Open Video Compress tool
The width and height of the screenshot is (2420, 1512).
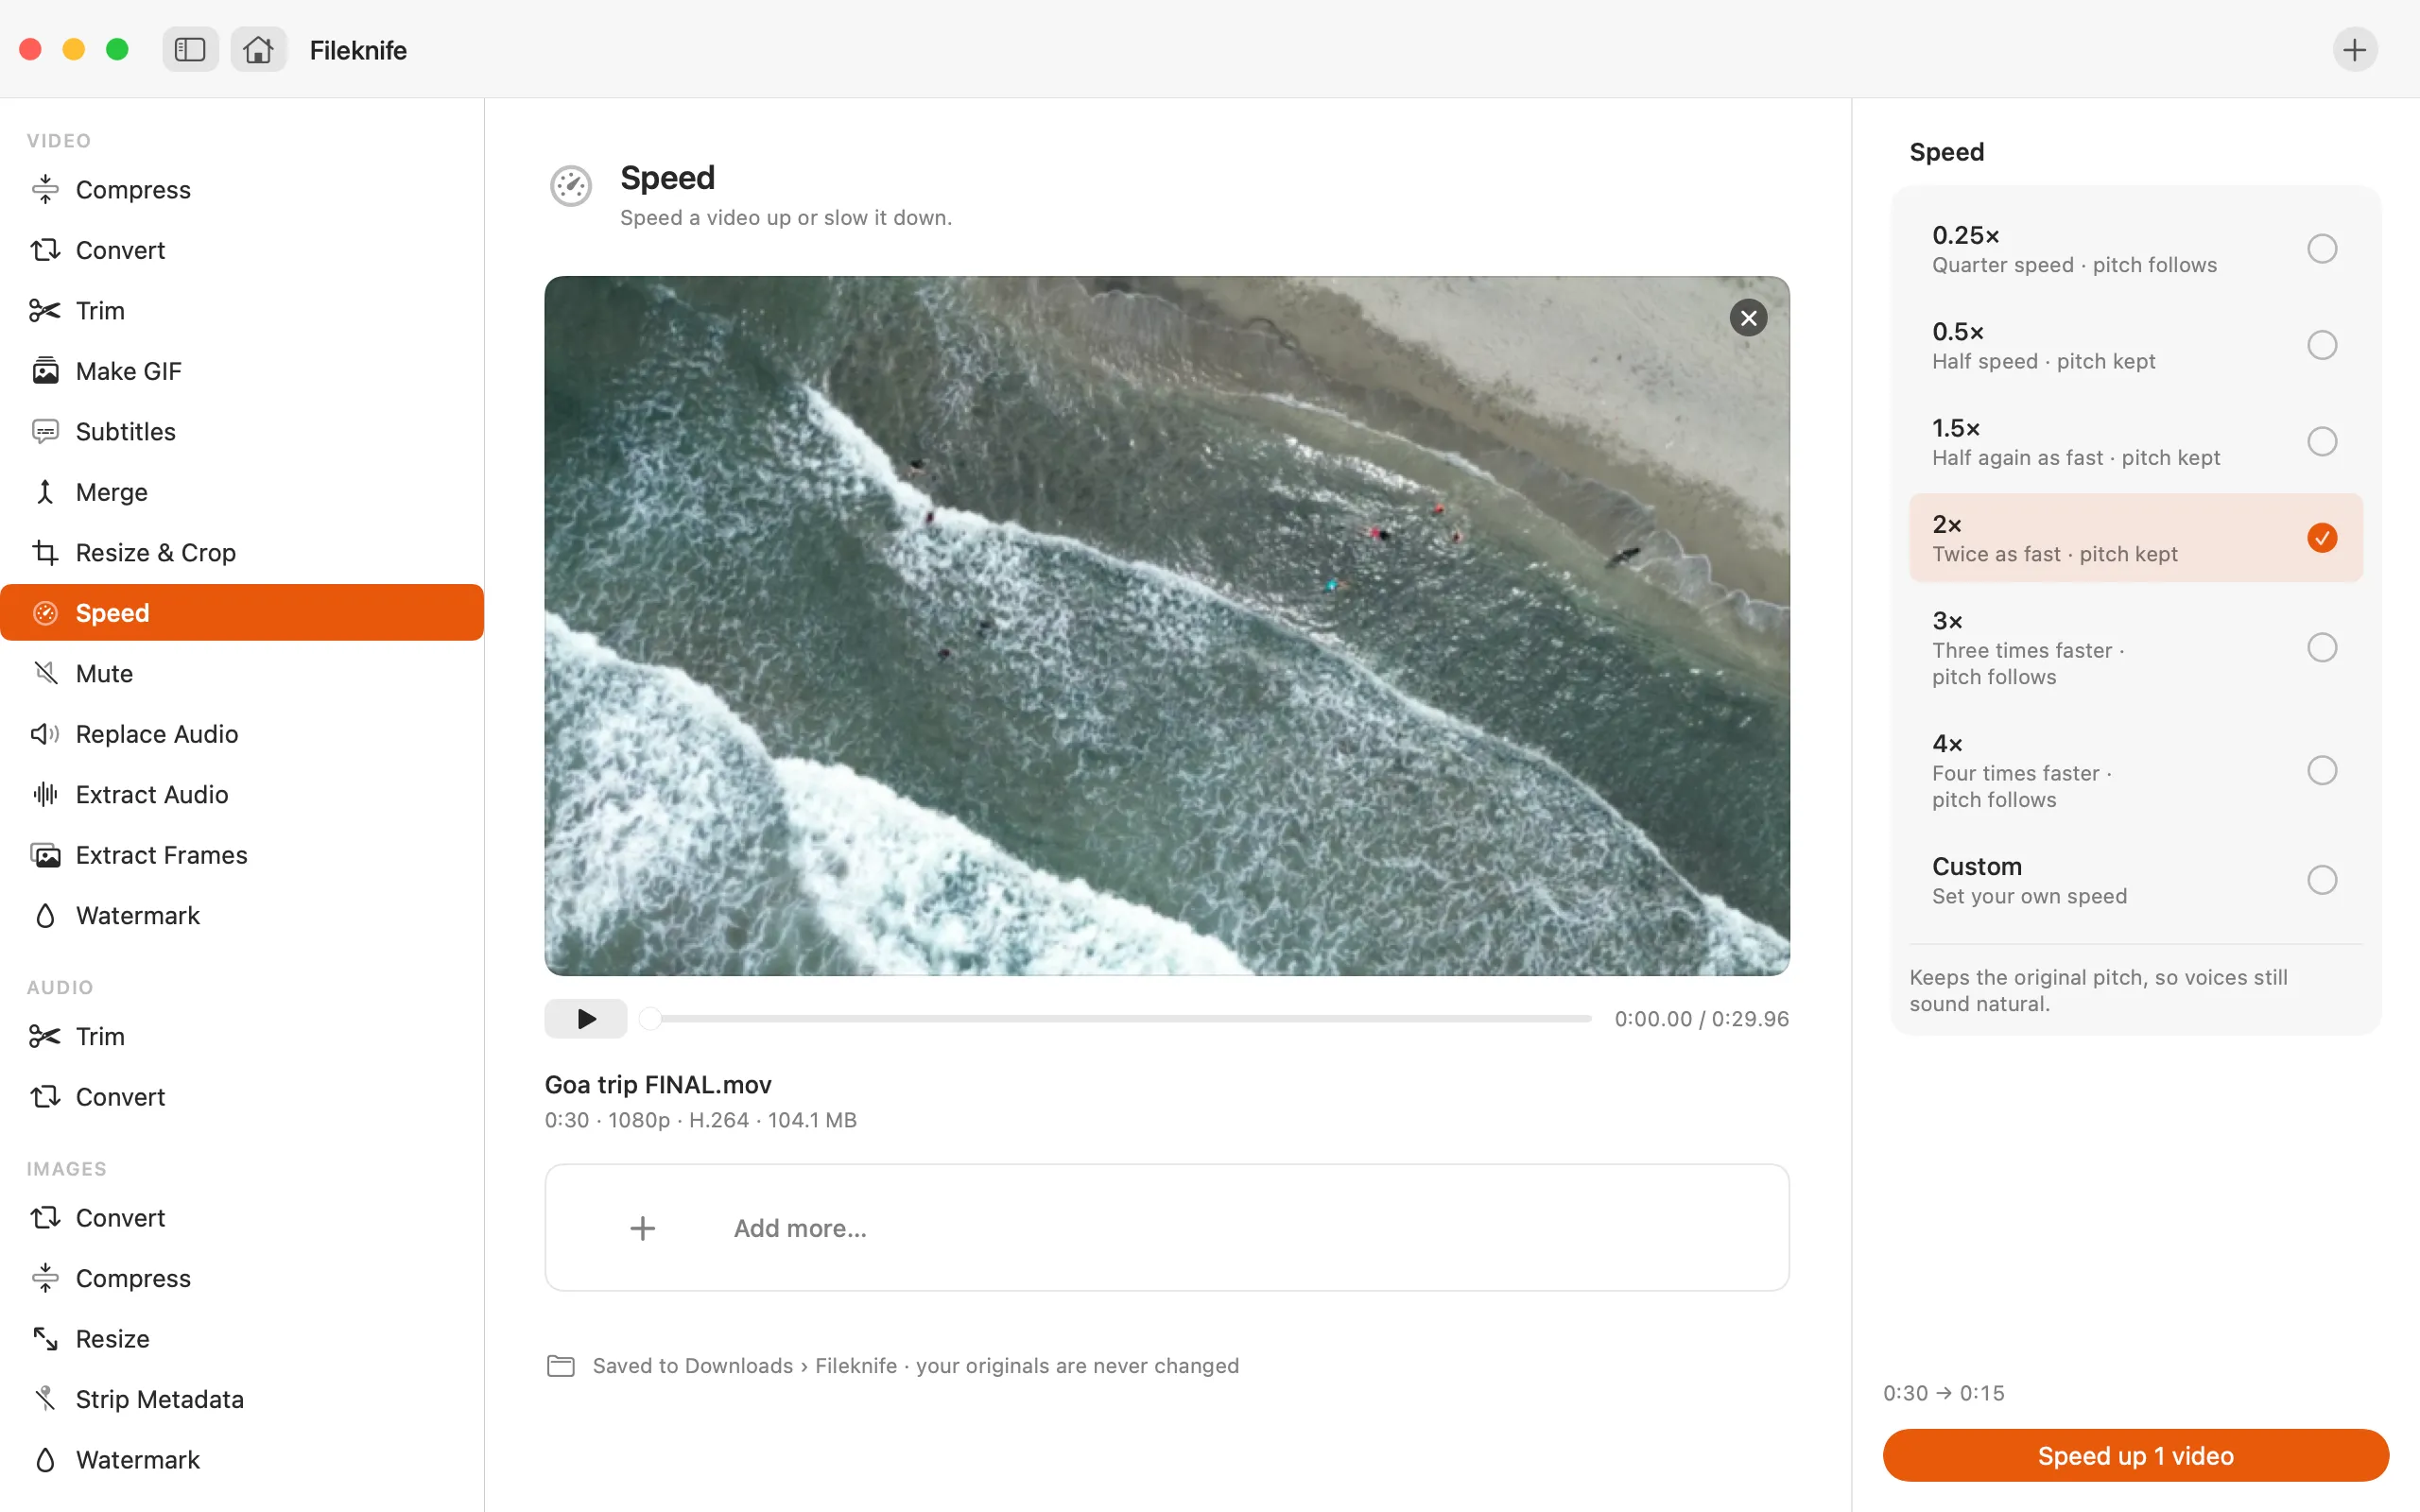click(x=242, y=189)
